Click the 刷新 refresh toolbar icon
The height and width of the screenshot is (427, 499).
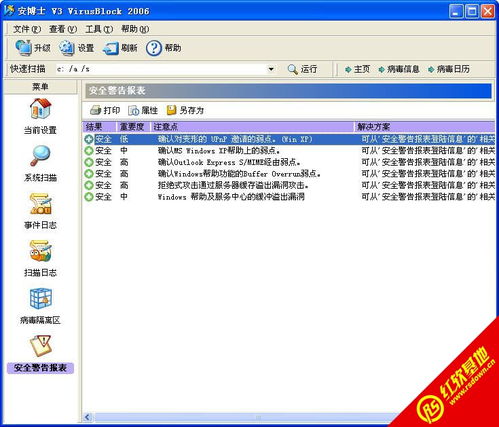[x=111, y=48]
